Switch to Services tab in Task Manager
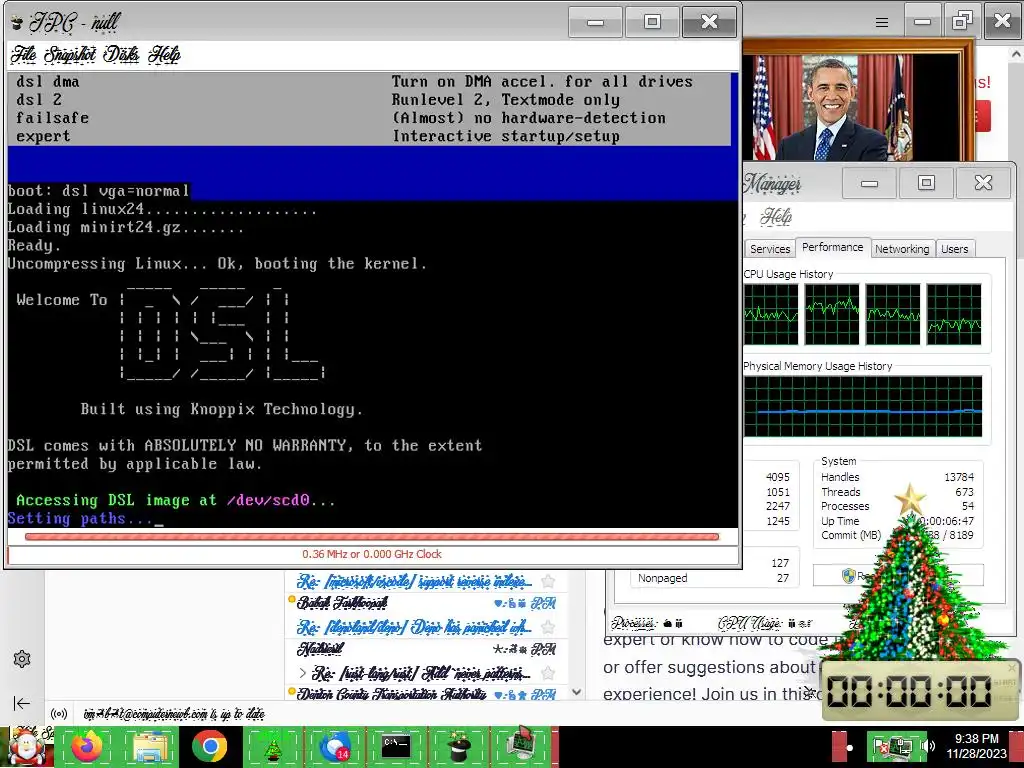This screenshot has height=768, width=1024. 770,249
